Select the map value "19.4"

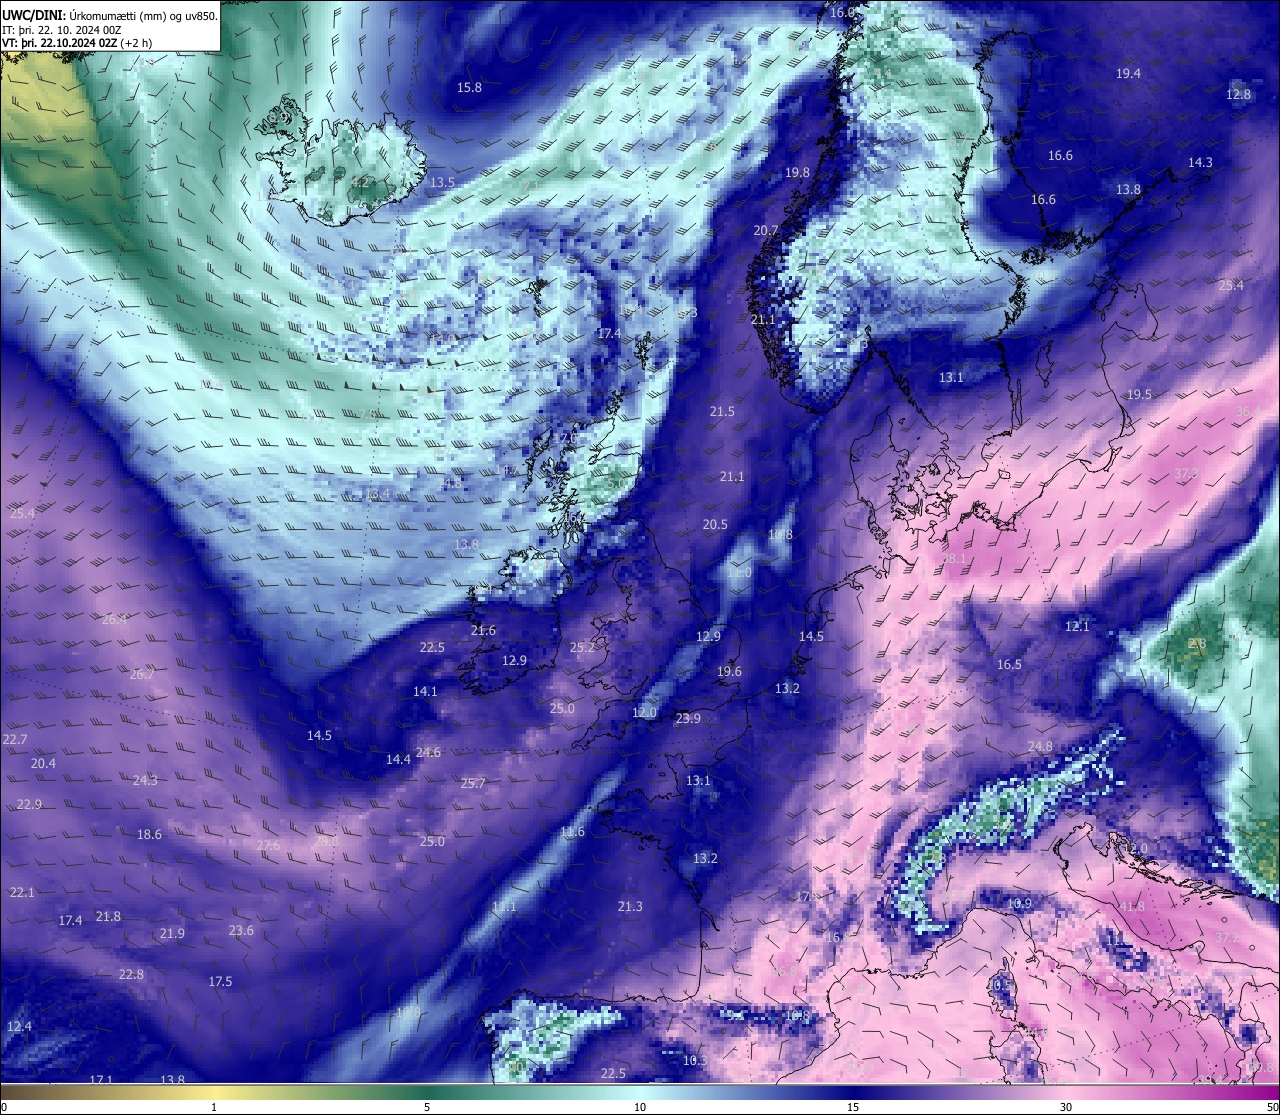(x=1128, y=73)
